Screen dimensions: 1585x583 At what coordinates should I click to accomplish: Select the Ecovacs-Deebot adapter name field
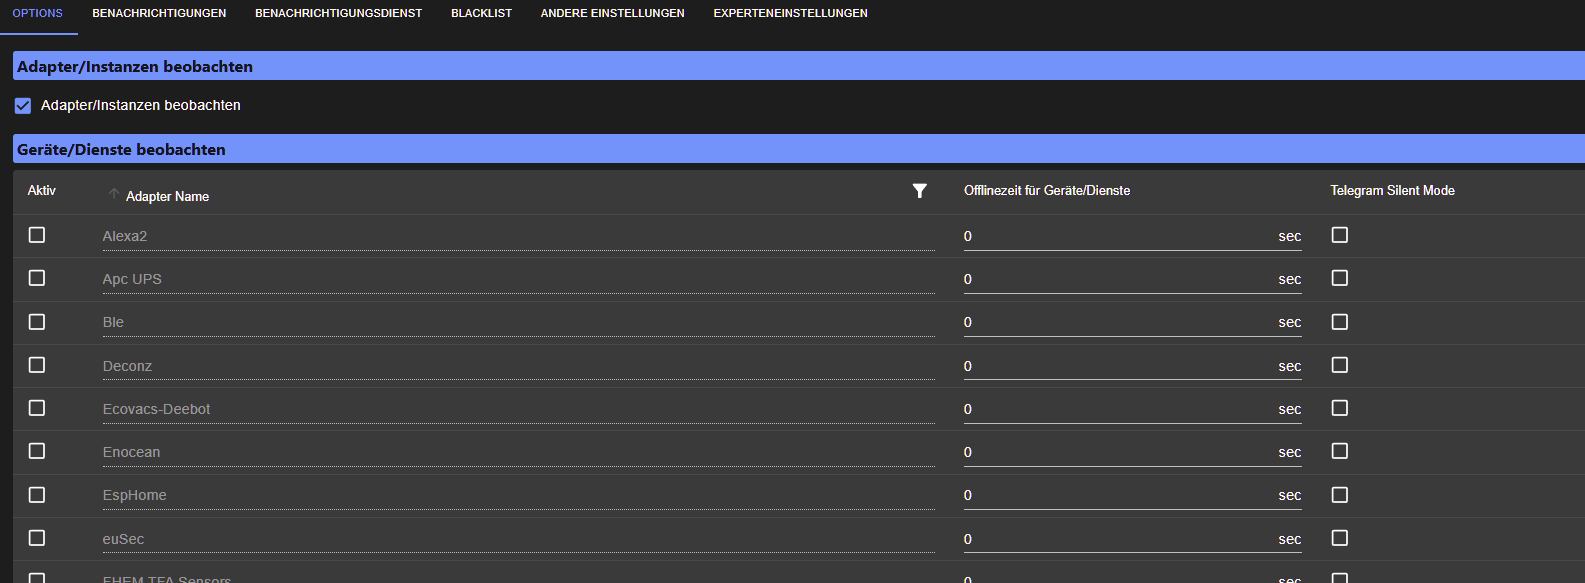(519, 409)
